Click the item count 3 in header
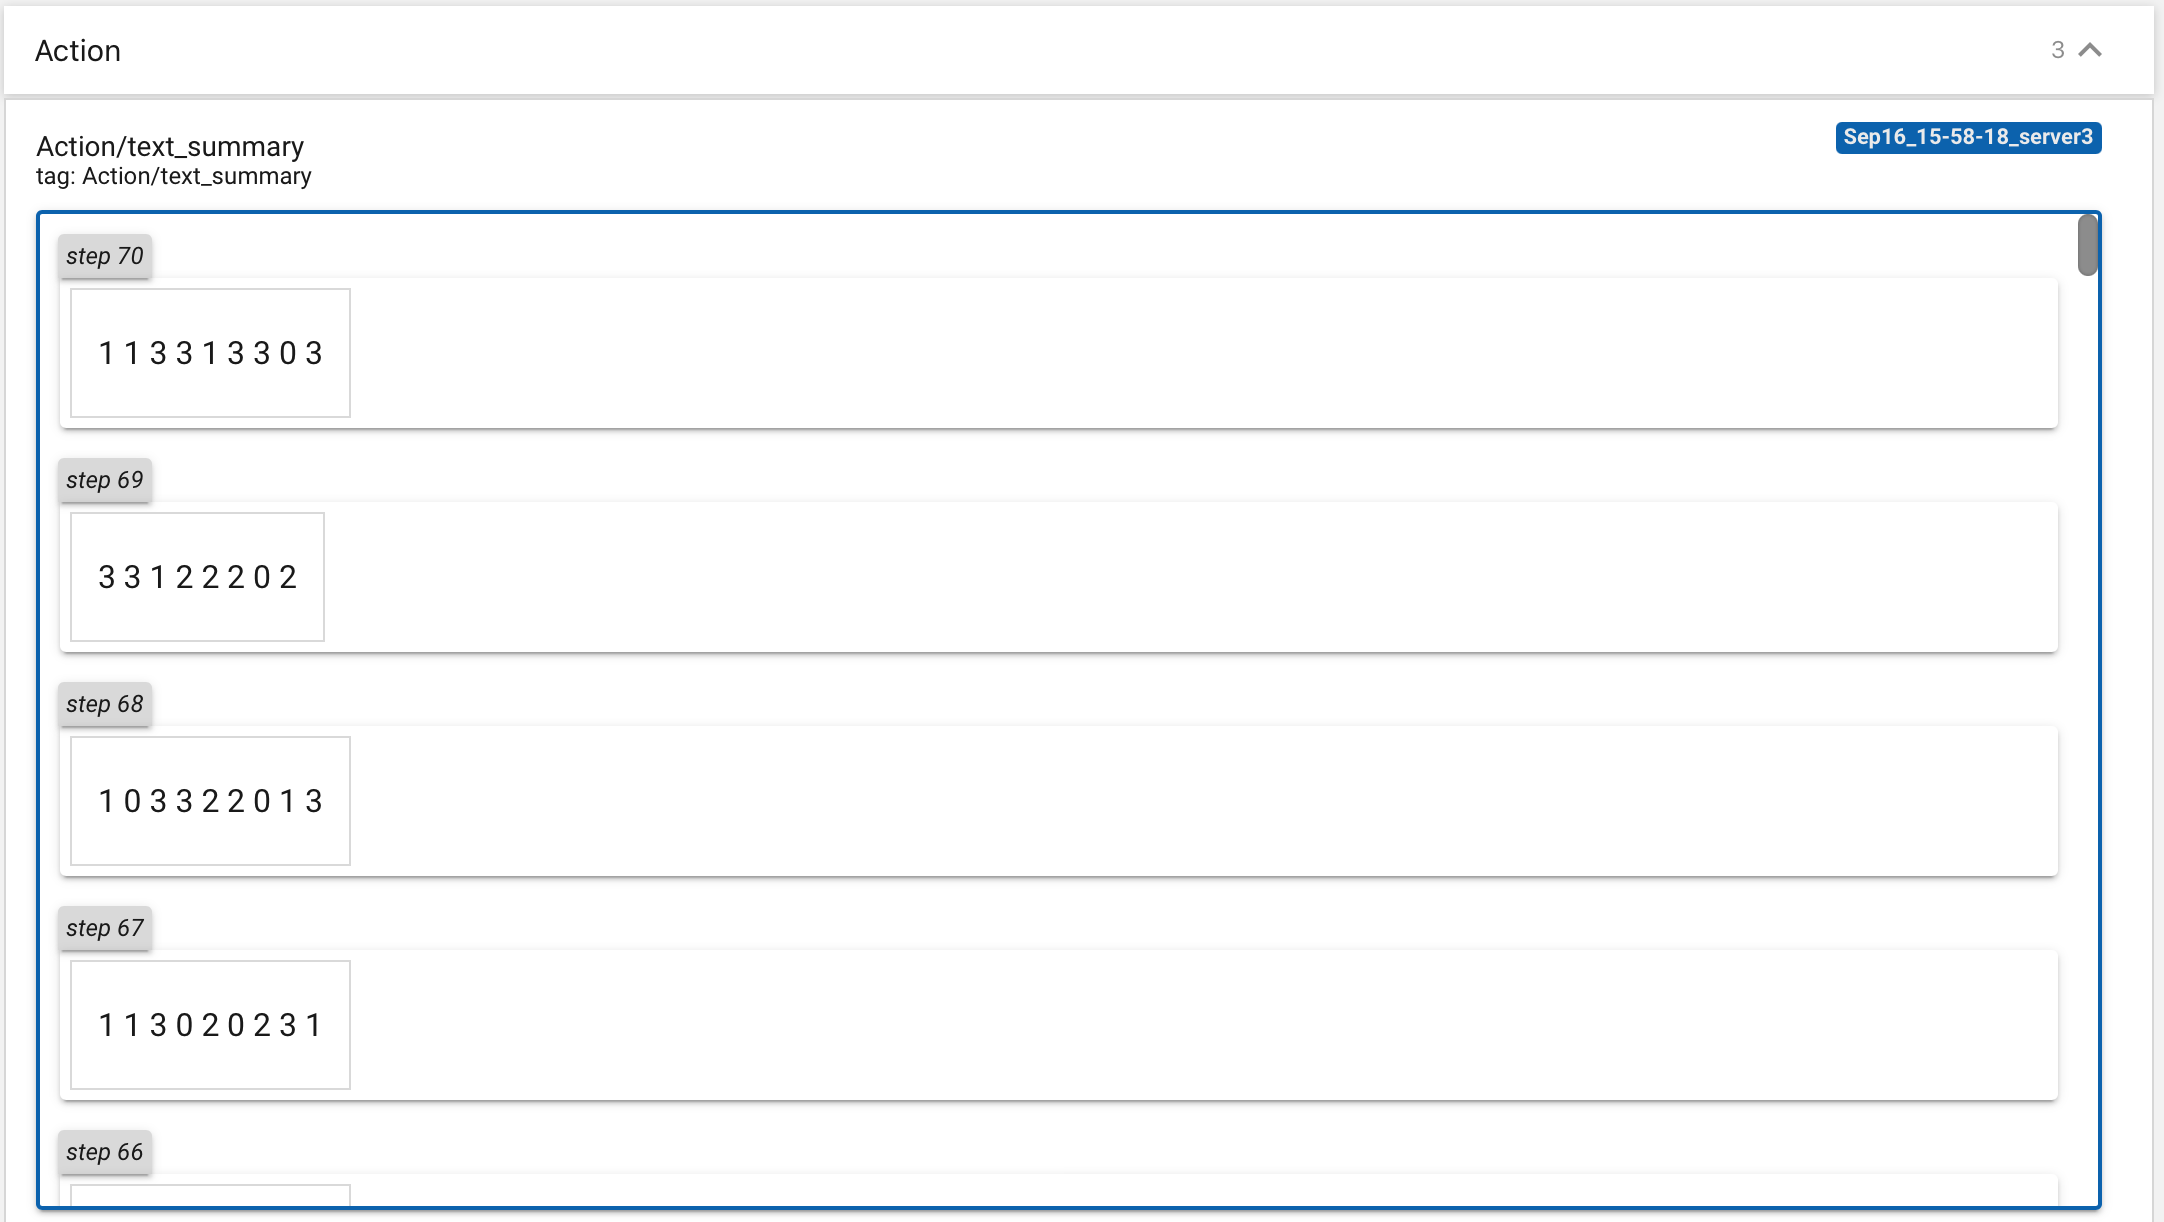Viewport: 2164px width, 1222px height. [2057, 50]
